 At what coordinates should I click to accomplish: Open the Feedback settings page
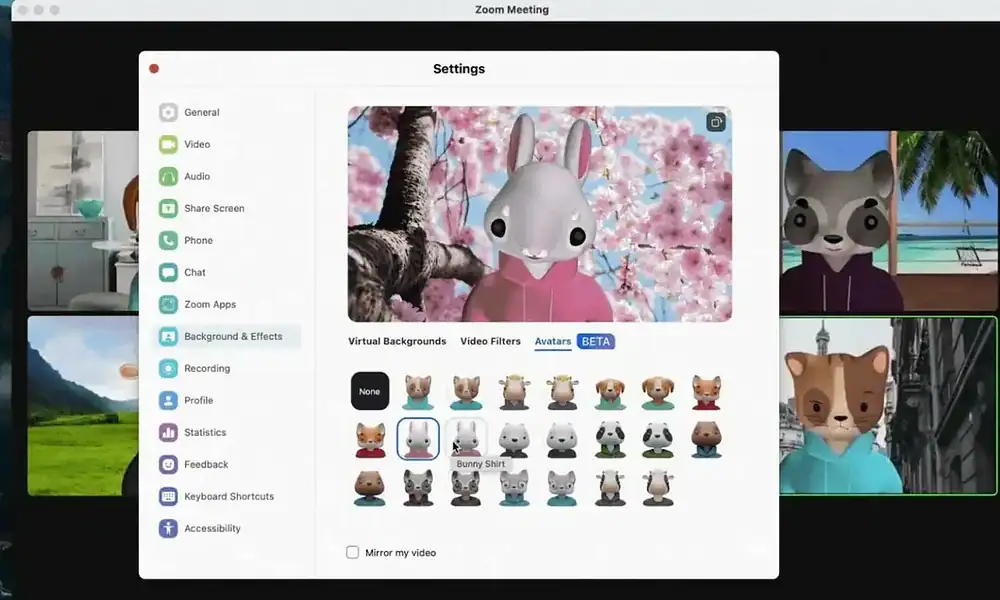pos(168,464)
